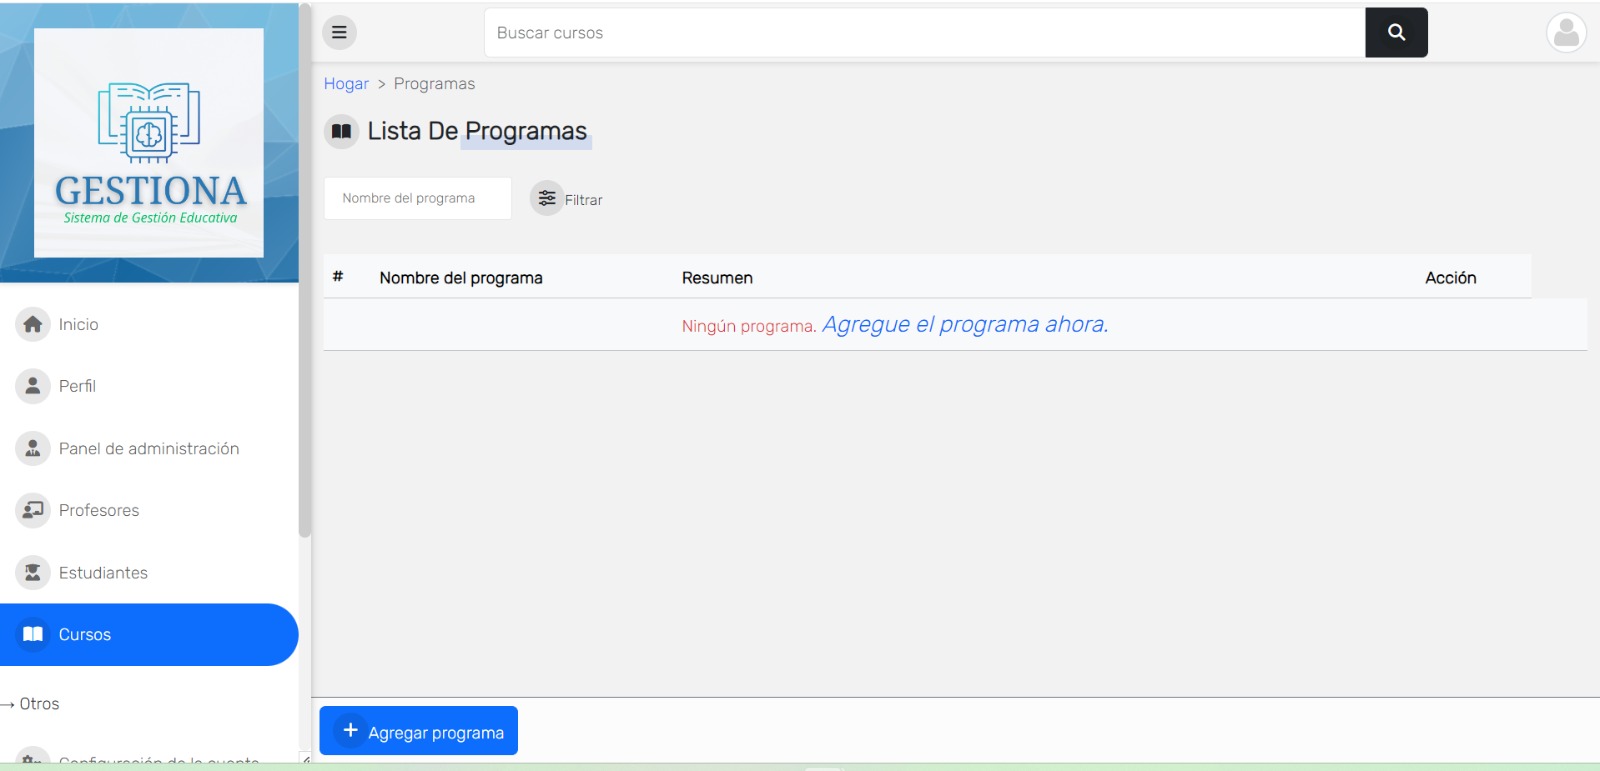The width and height of the screenshot is (1600, 771).
Task: Click the Cursos book icon
Action: coord(33,634)
